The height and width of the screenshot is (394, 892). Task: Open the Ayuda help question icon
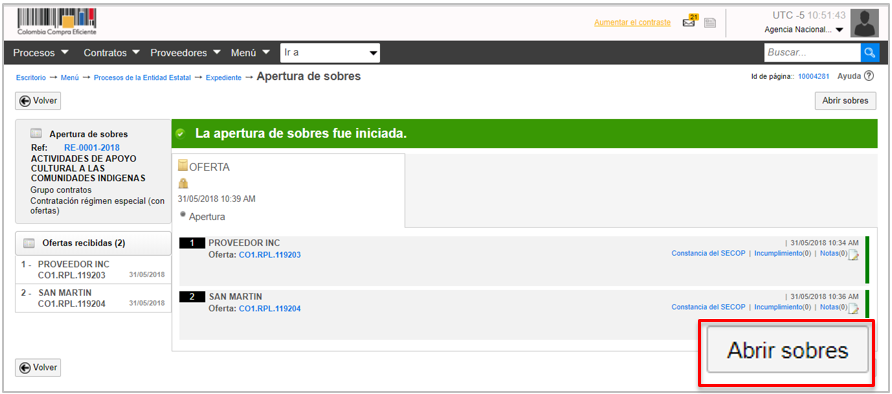pyautogui.click(x=868, y=76)
